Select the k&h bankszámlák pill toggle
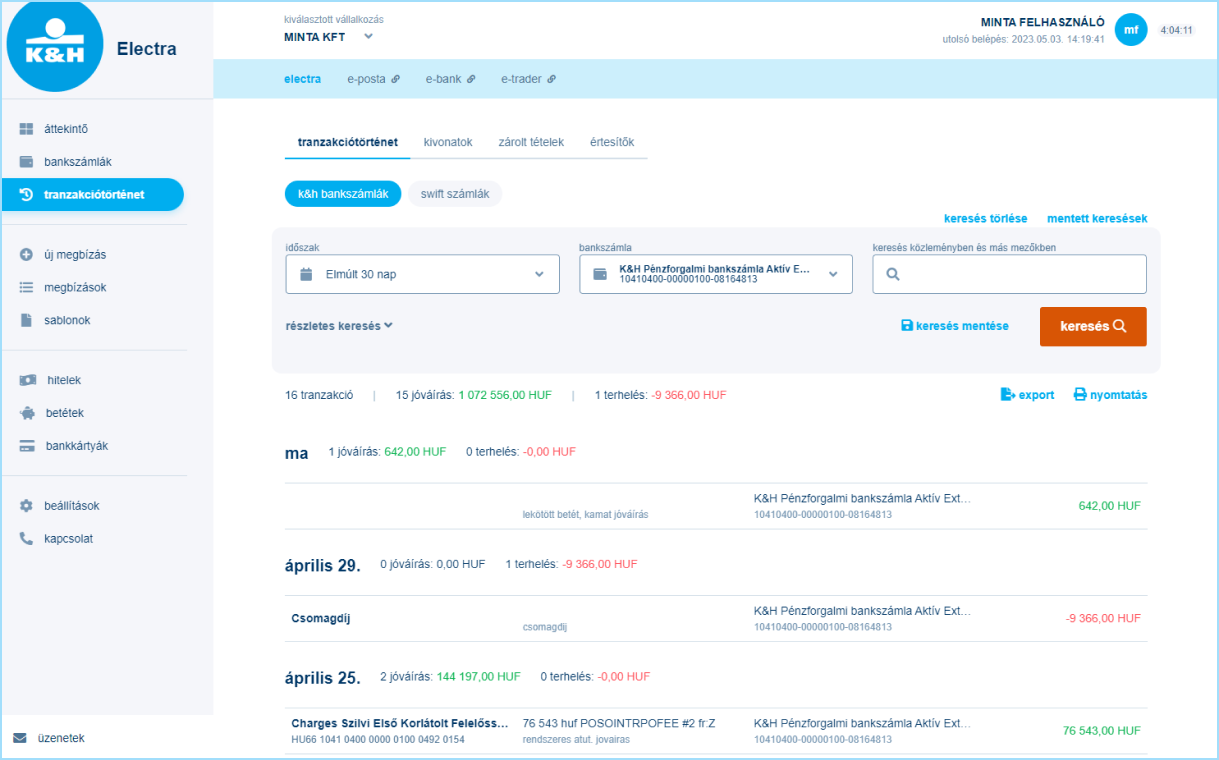This screenshot has height=760, width=1219. point(343,194)
